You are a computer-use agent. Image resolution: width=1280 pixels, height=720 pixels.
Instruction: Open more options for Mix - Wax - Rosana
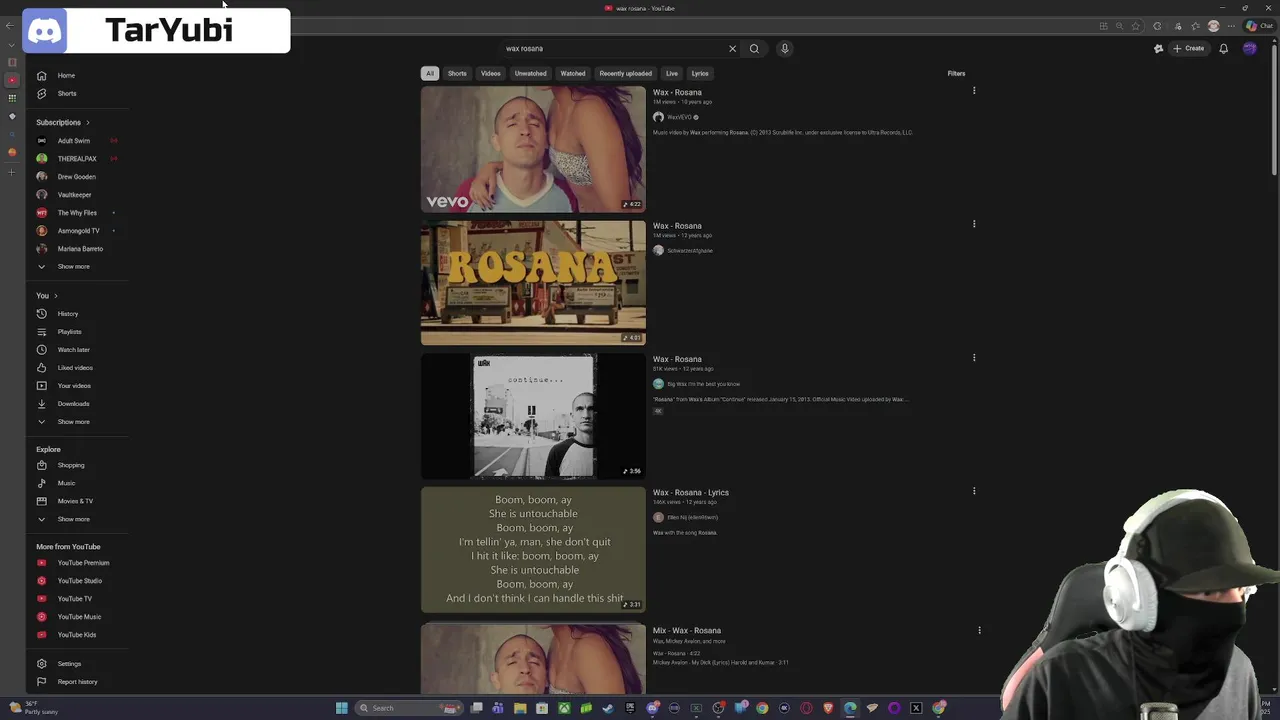tap(979, 630)
